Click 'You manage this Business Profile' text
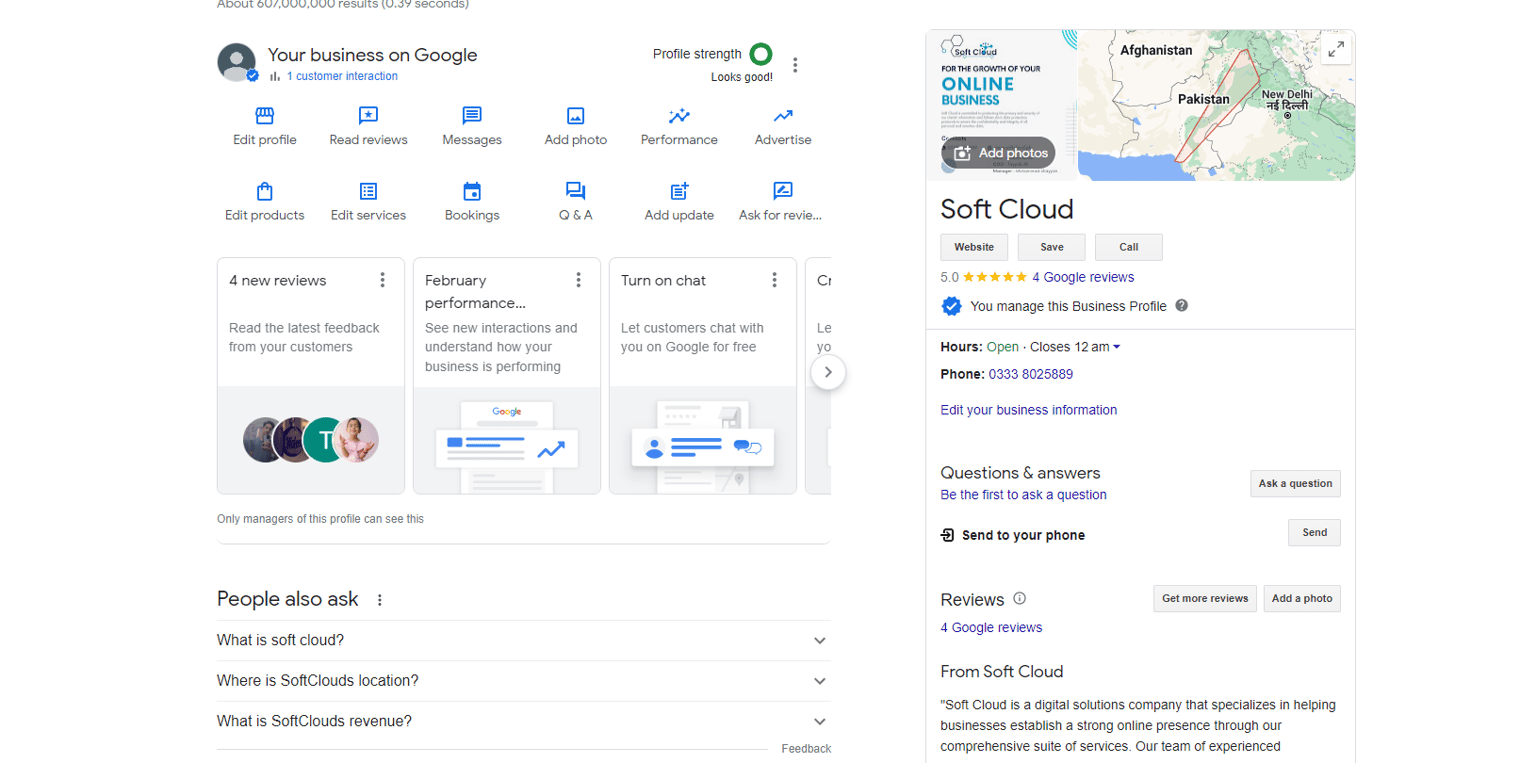Screen dimensions: 1536x763 (x=1068, y=306)
